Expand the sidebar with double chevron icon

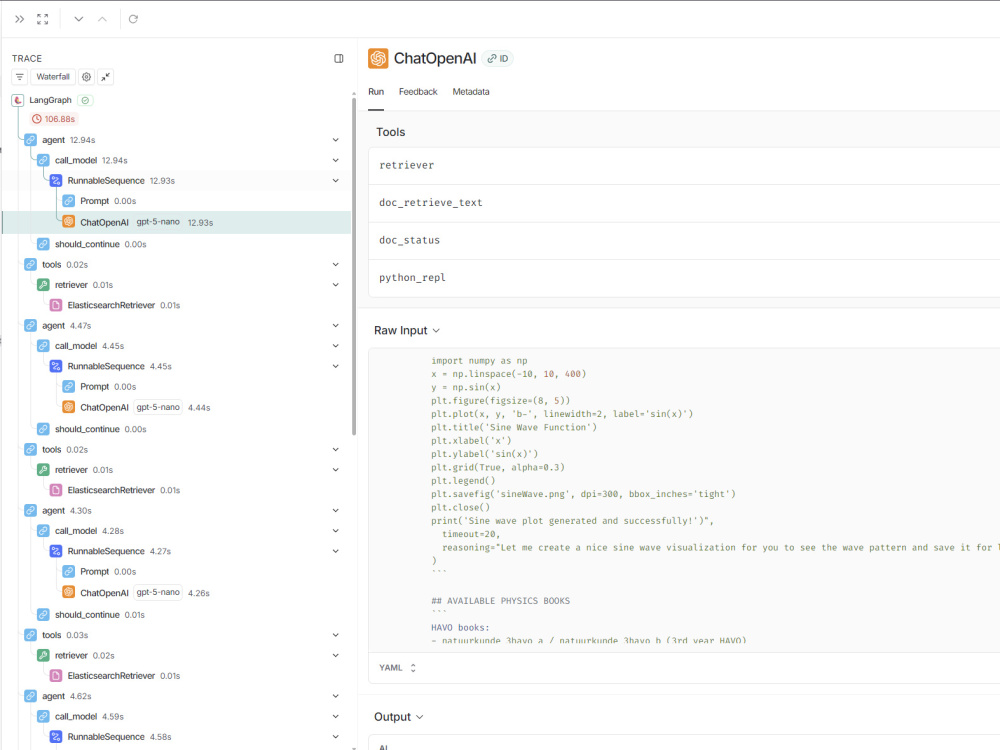tap(20, 19)
